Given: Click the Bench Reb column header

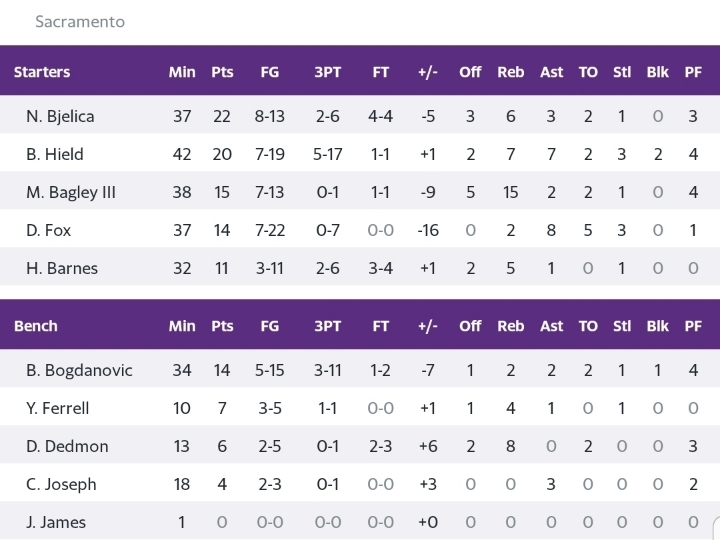Looking at the screenshot, I should [511, 326].
